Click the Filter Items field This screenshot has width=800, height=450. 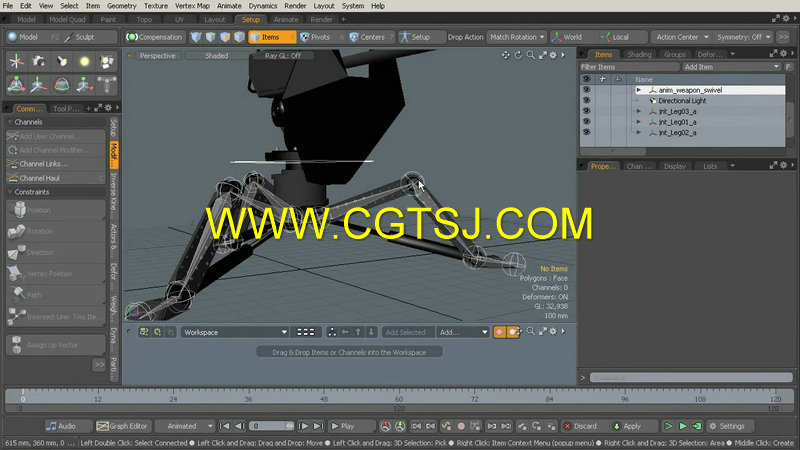(x=629, y=67)
